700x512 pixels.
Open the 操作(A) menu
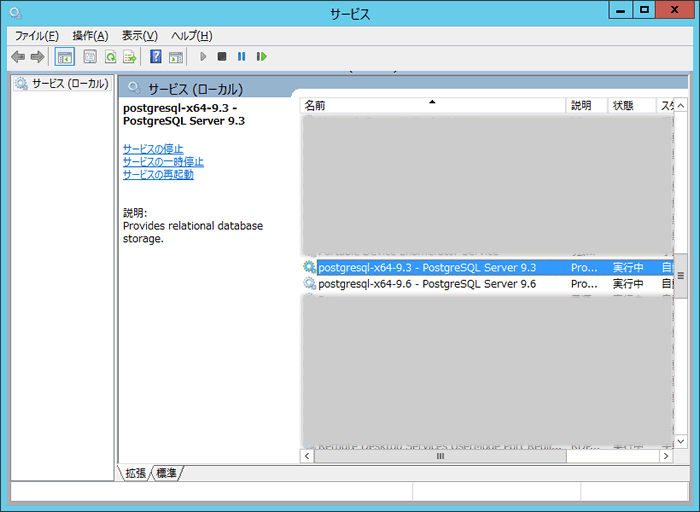coord(90,35)
